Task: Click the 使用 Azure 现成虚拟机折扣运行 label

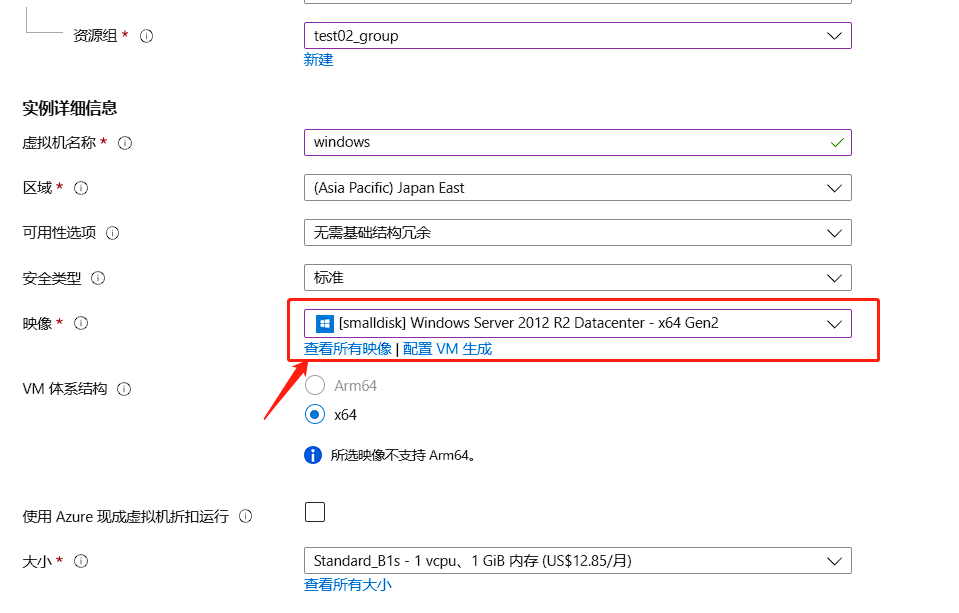Action: (x=125, y=516)
